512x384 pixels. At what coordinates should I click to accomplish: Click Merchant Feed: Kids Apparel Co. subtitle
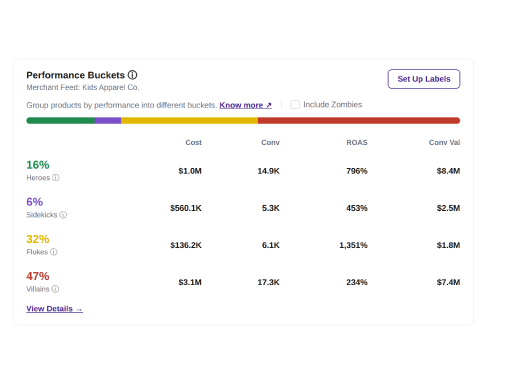point(83,87)
